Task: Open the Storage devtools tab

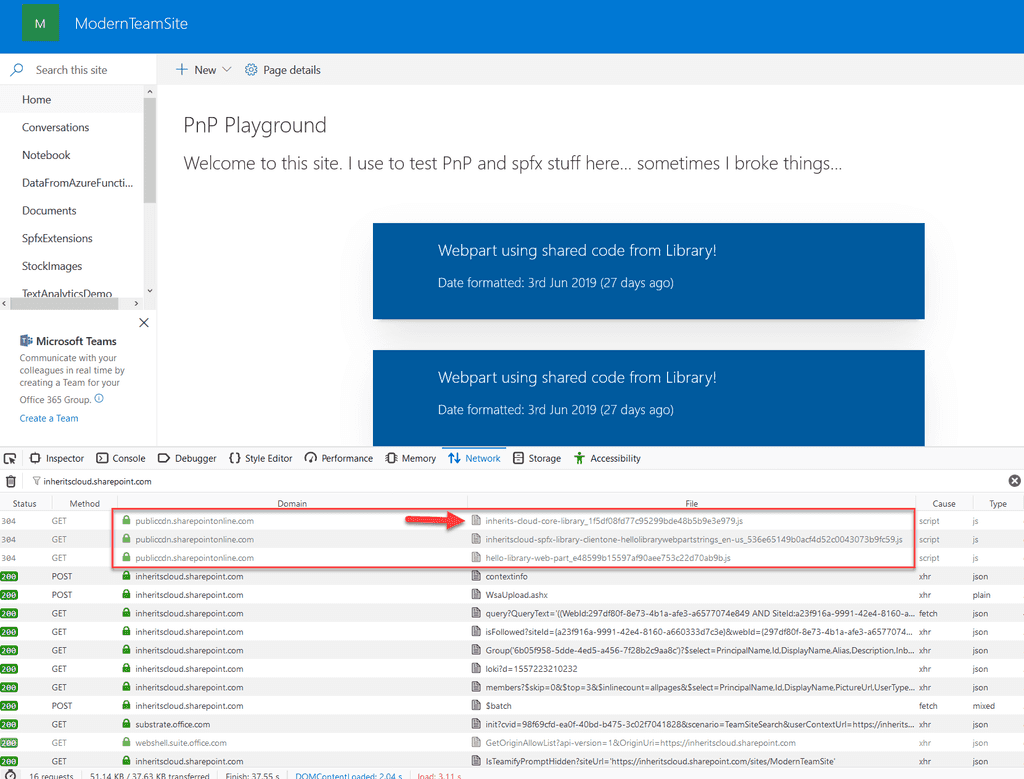Action: click(x=537, y=458)
